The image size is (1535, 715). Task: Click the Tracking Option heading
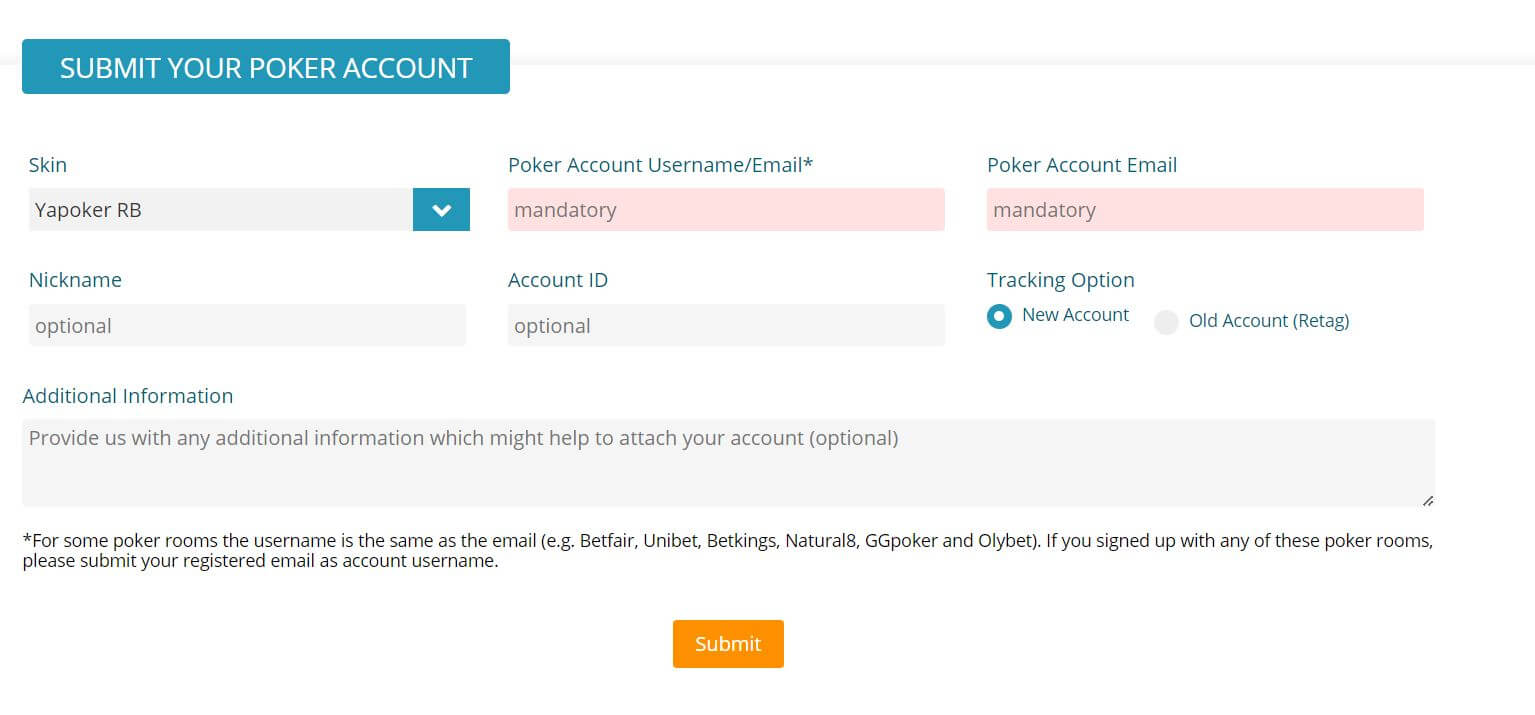point(1060,280)
